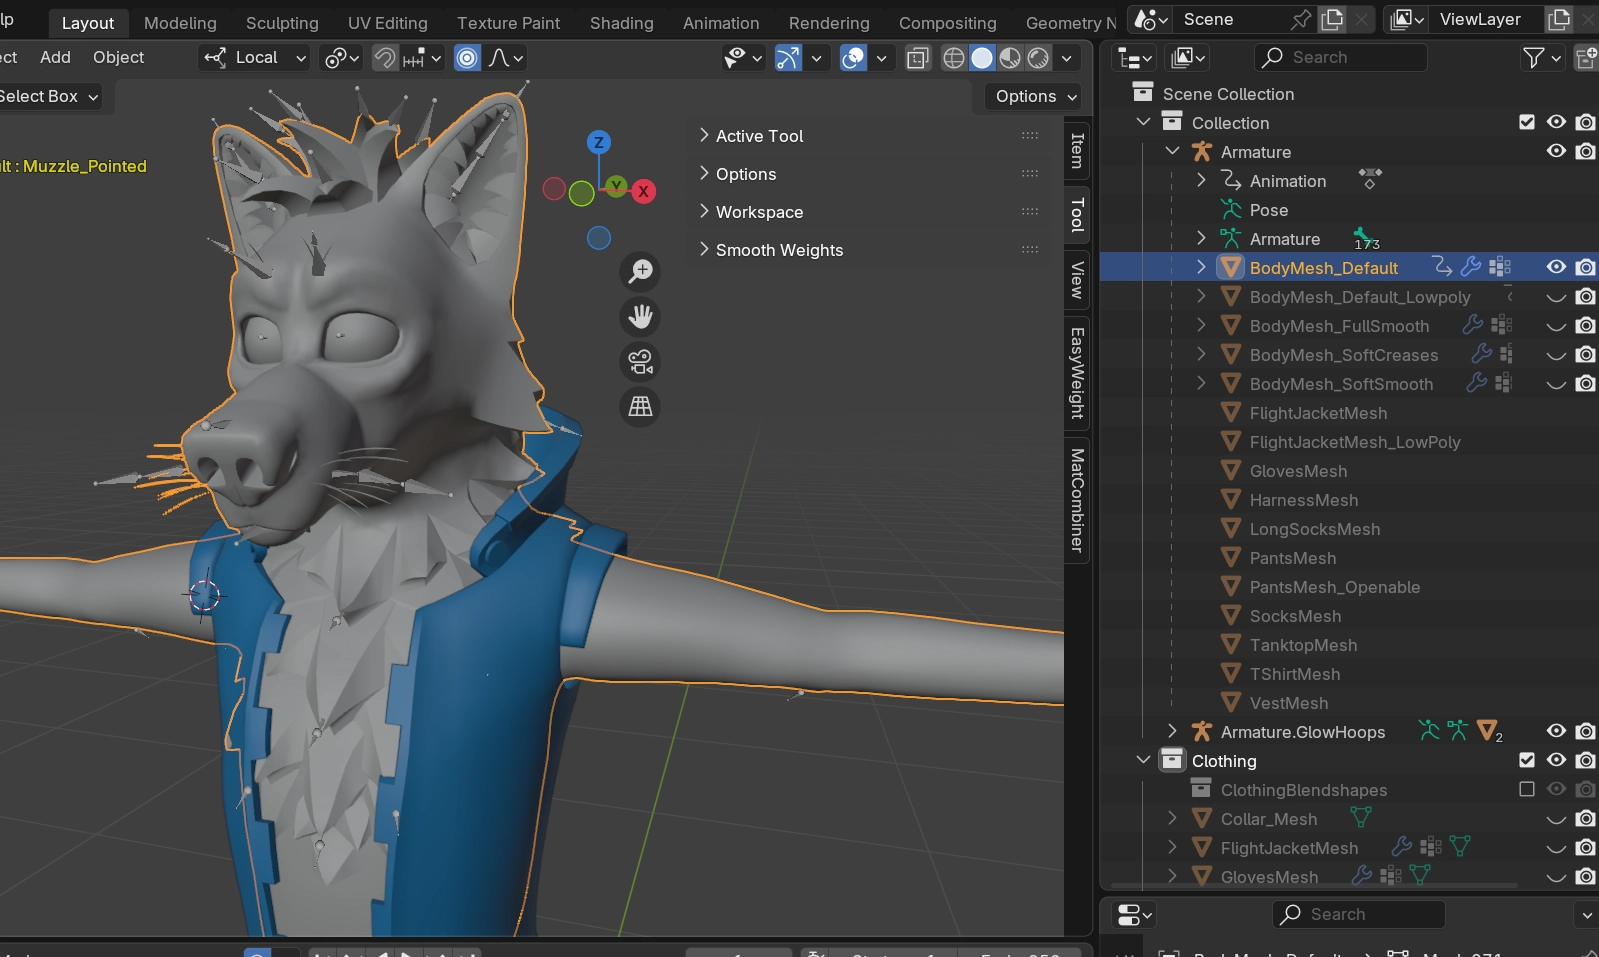The height and width of the screenshot is (957, 1599).
Task: Click the pan hand viewport icon
Action: tap(640, 317)
